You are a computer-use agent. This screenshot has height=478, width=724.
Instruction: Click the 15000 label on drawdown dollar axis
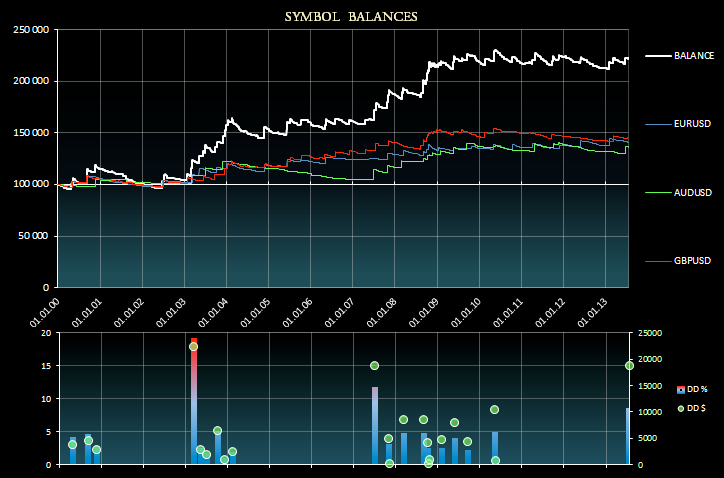[650, 386]
